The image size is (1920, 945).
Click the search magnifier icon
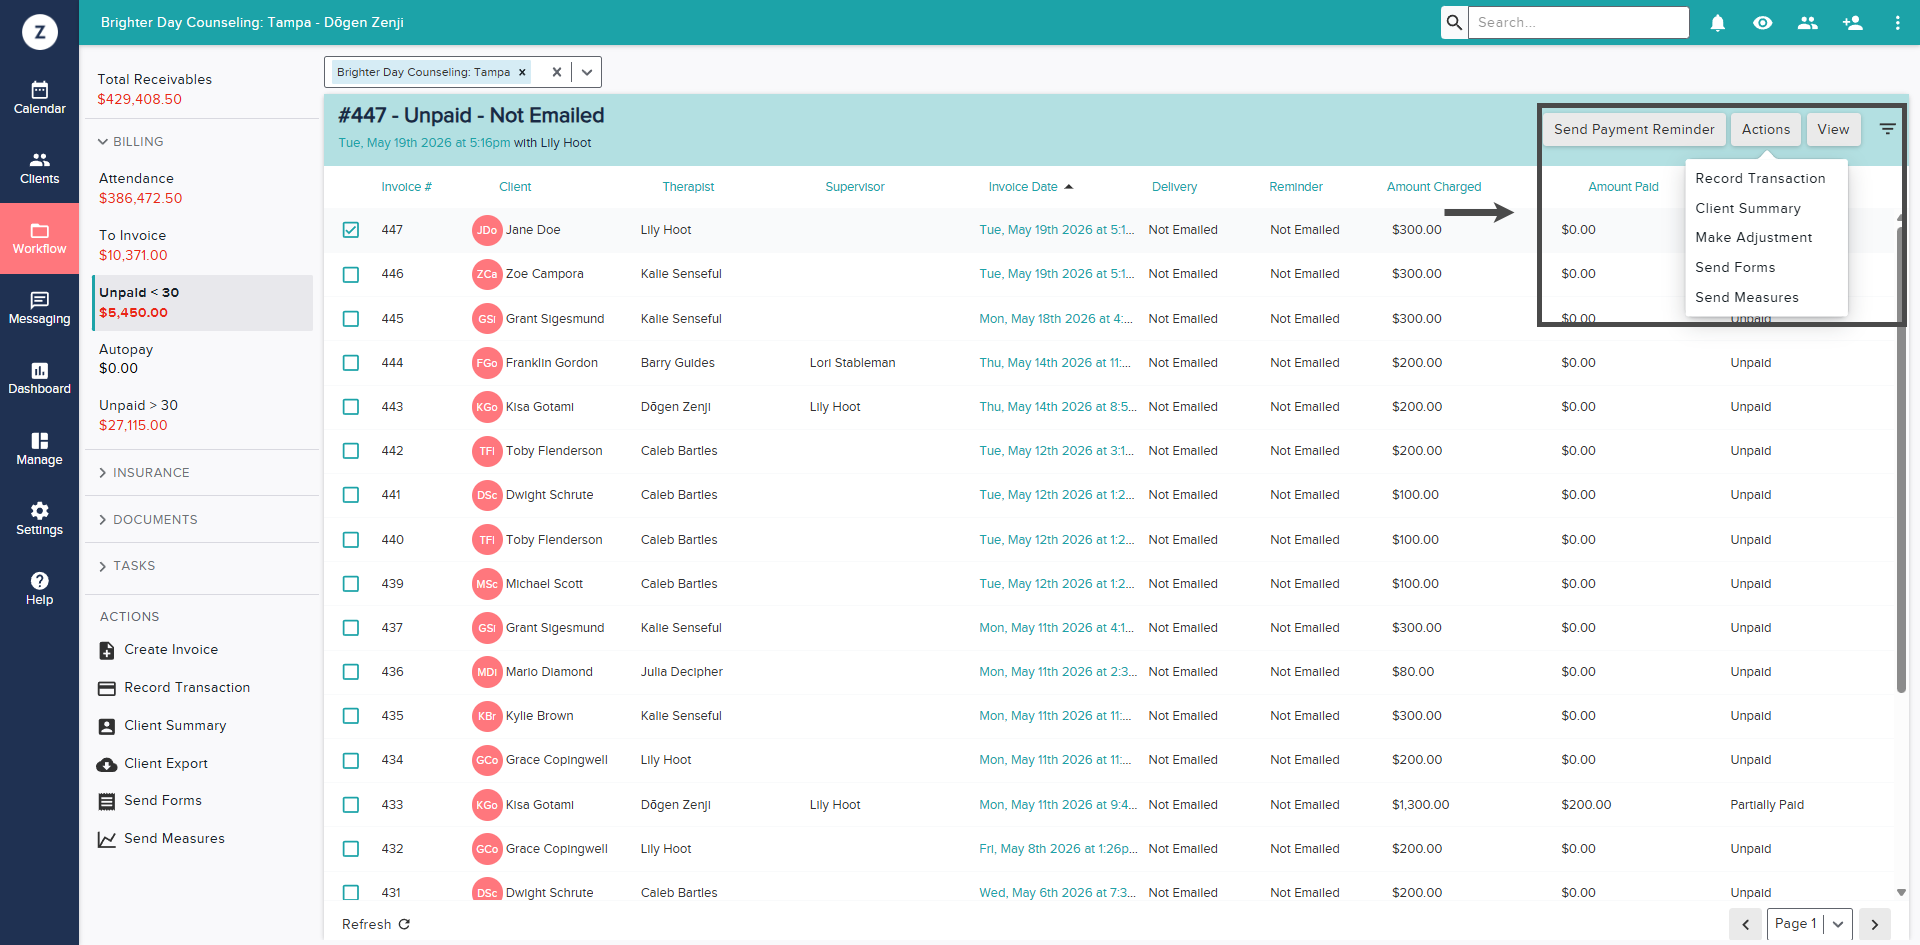tap(1454, 22)
